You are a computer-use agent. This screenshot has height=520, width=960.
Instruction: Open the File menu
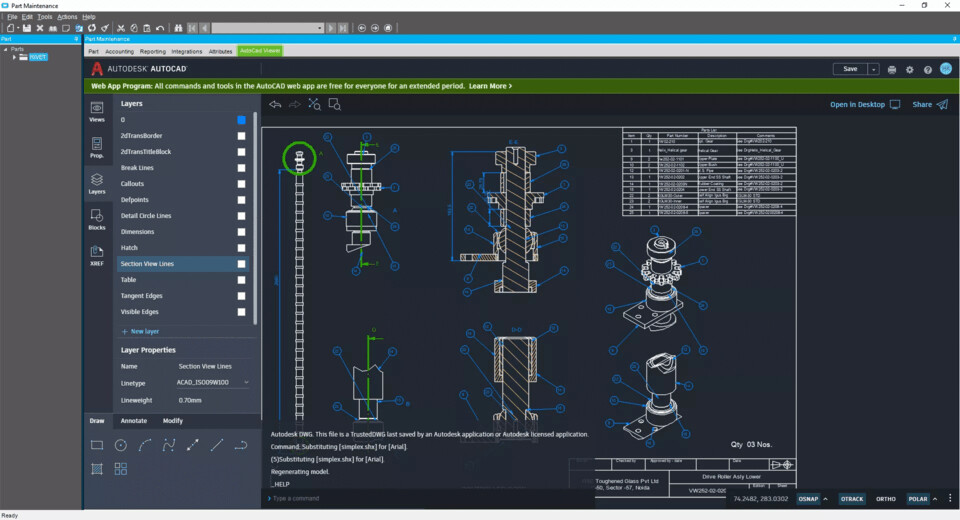[x=12, y=17]
